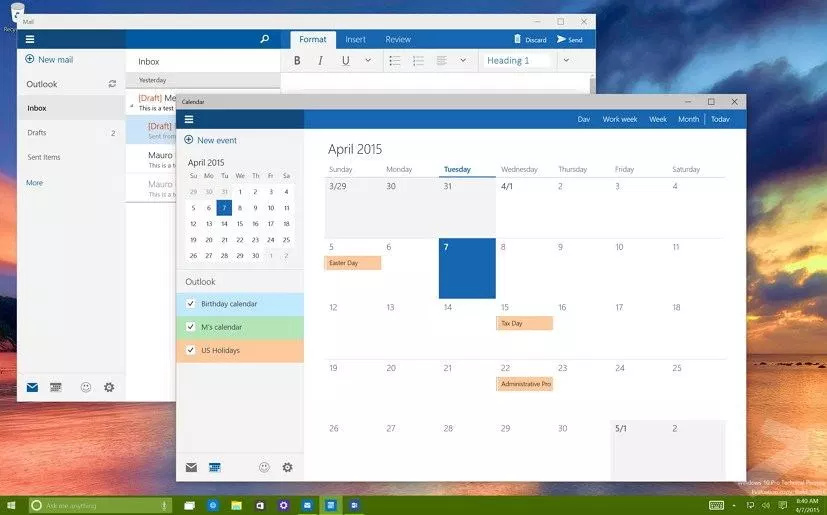Open settings gear in Calendar window
This screenshot has height=515, width=827.
287,467
